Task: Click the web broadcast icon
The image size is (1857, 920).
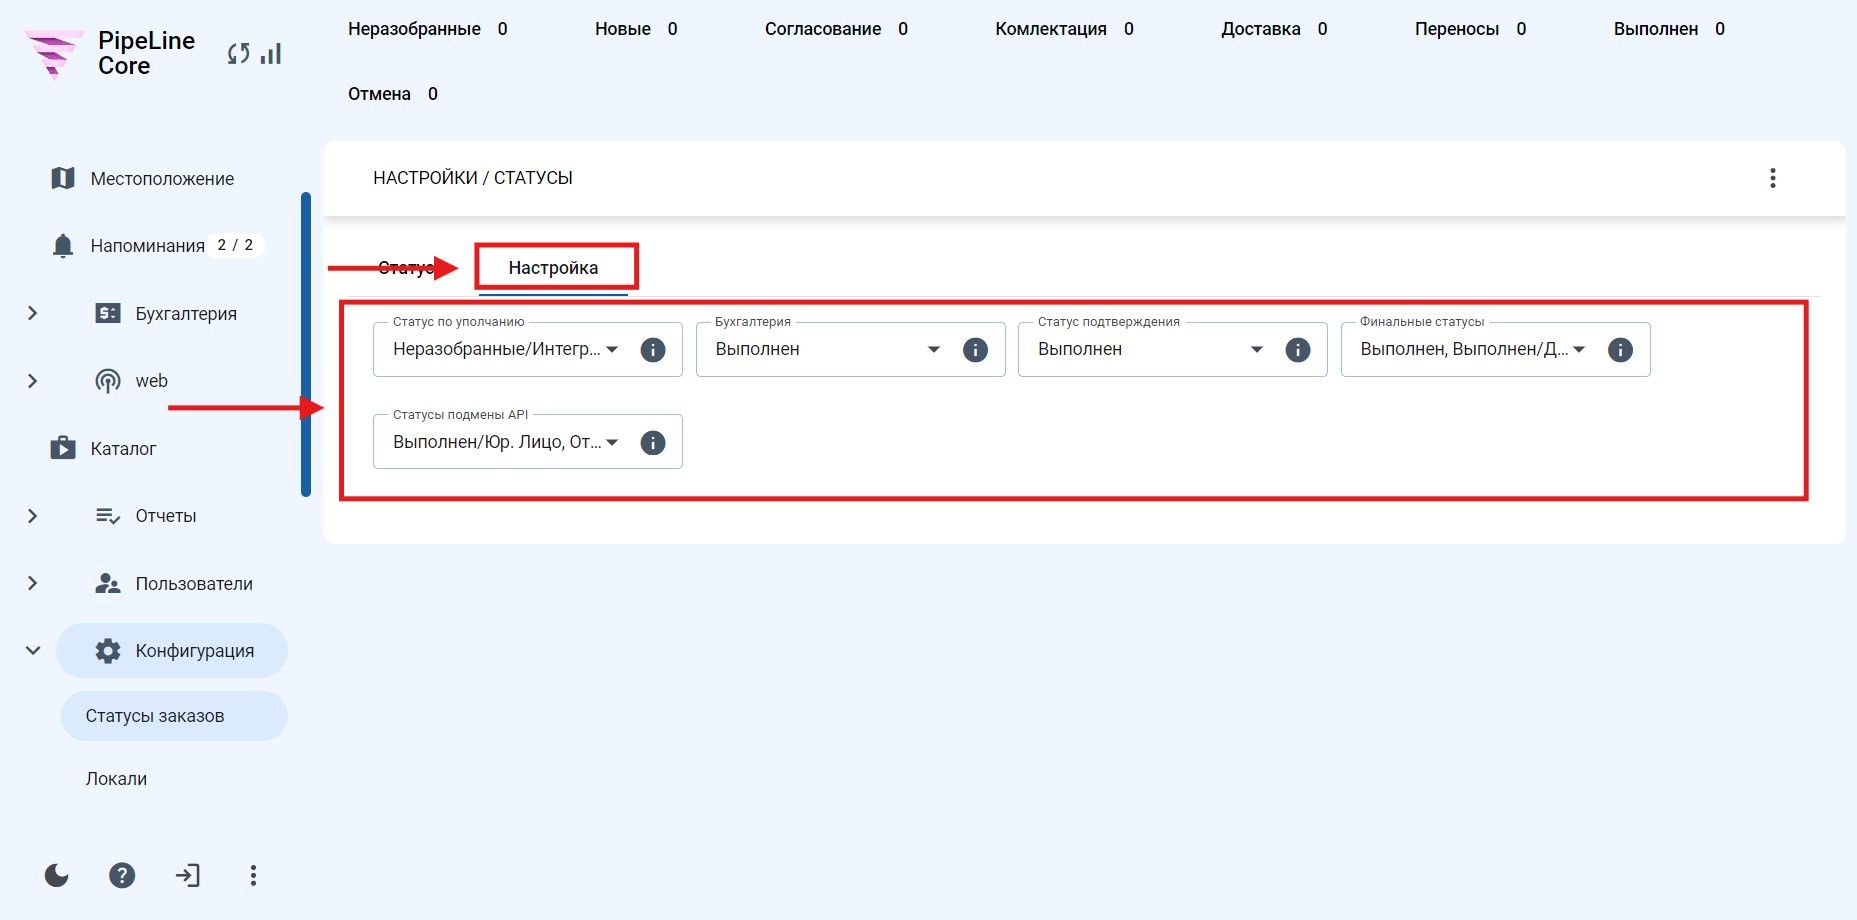Action: pyautogui.click(x=108, y=381)
